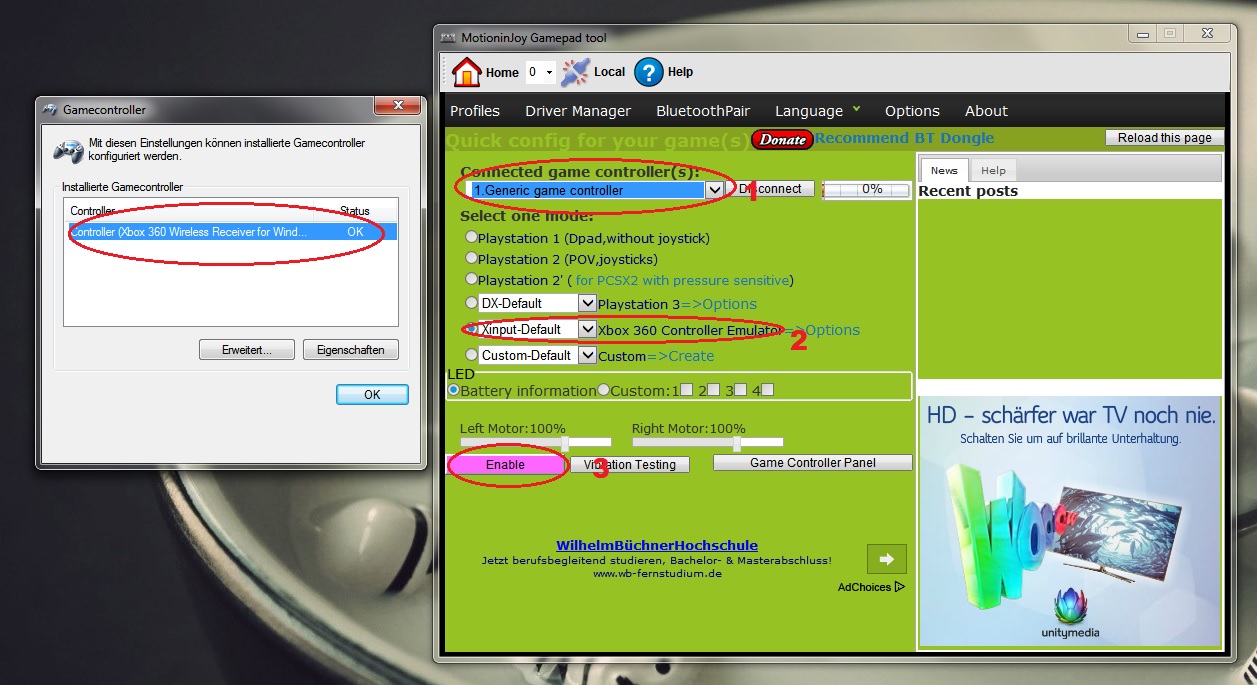Select Playstation 2' PCSX2 pressure sensitive mode
The height and width of the screenshot is (685, 1257).
pyautogui.click(x=471, y=280)
